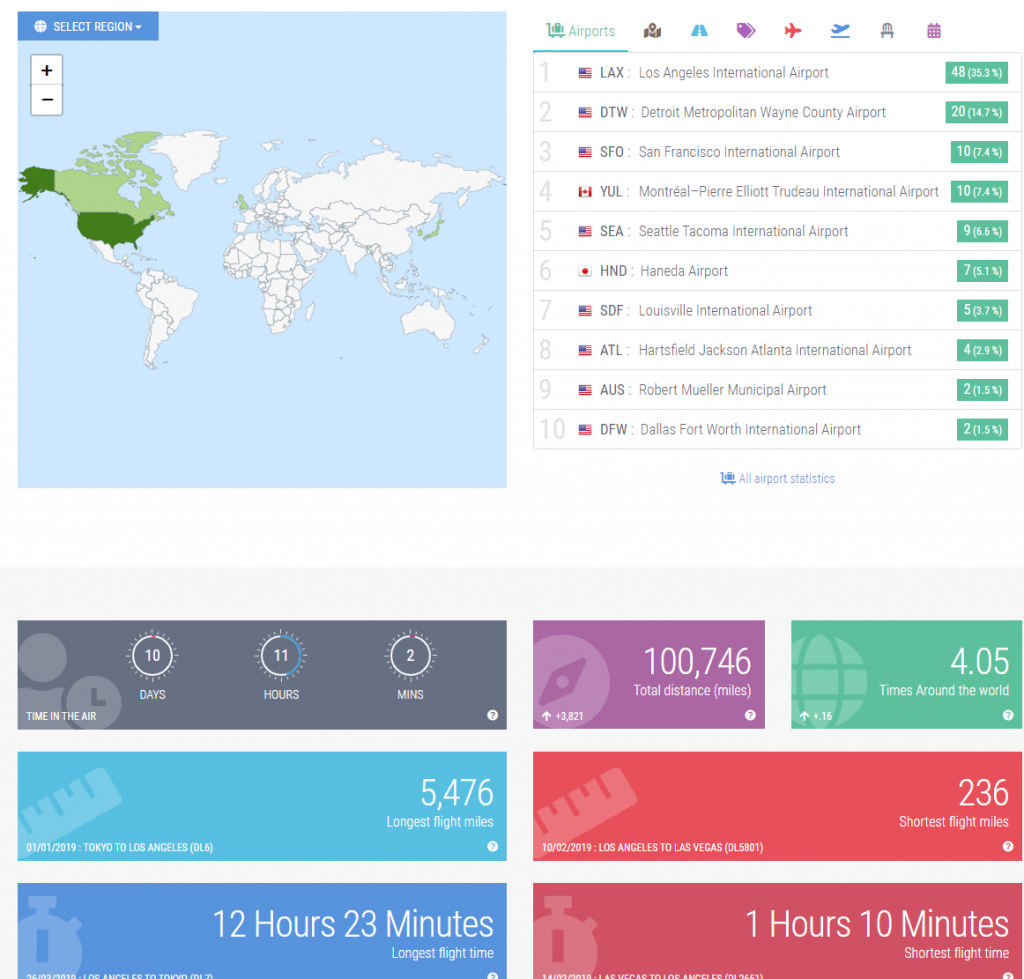The image size is (1024, 979).
Task: Click help icon on Time in the Air card
Action: point(492,715)
